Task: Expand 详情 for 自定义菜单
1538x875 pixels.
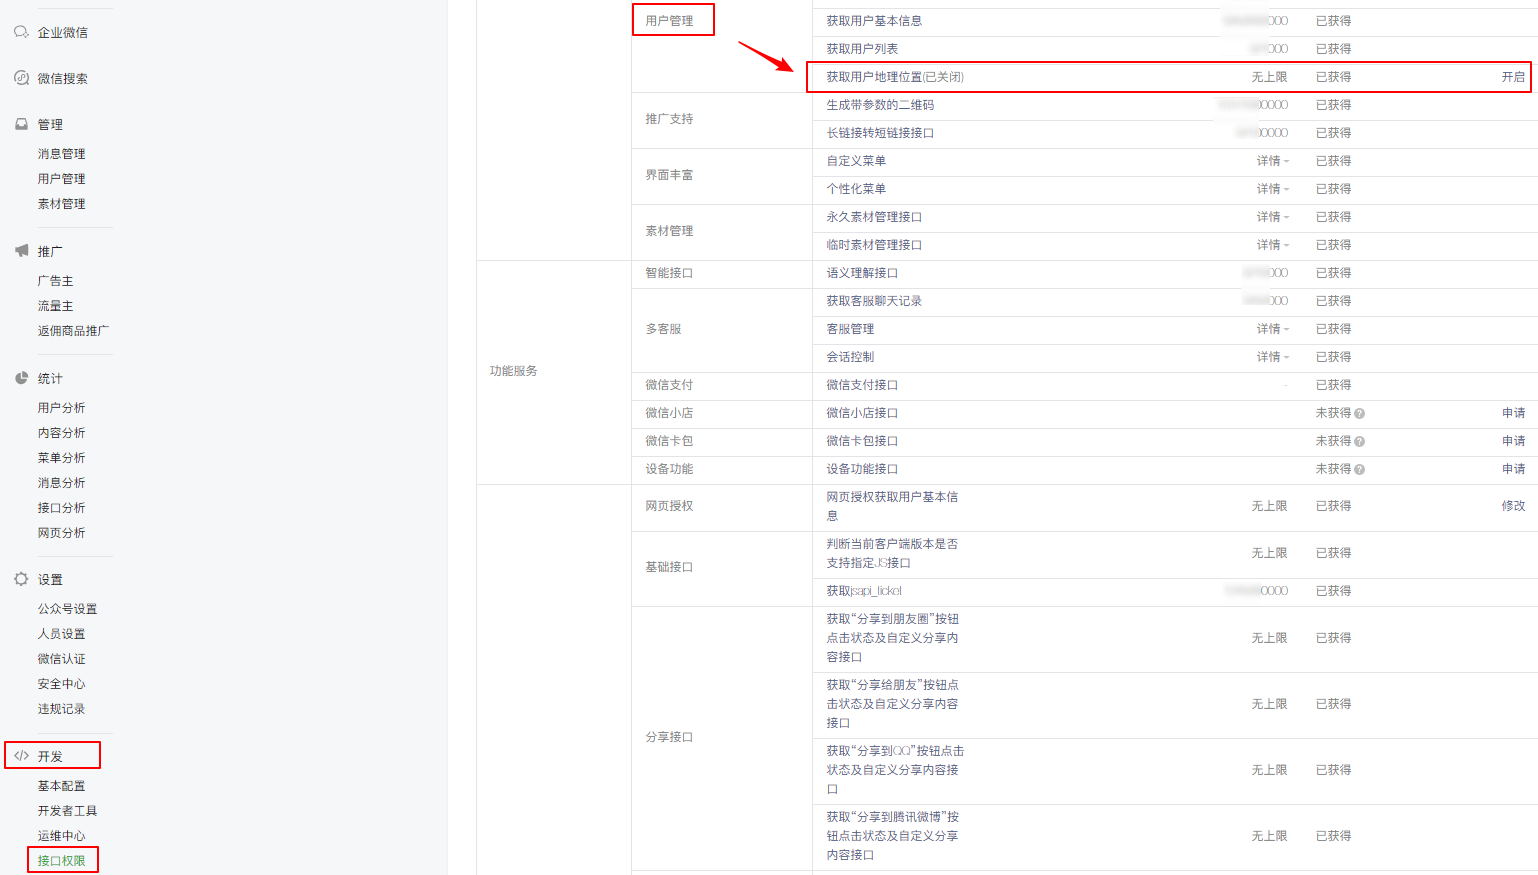Action: (1269, 160)
